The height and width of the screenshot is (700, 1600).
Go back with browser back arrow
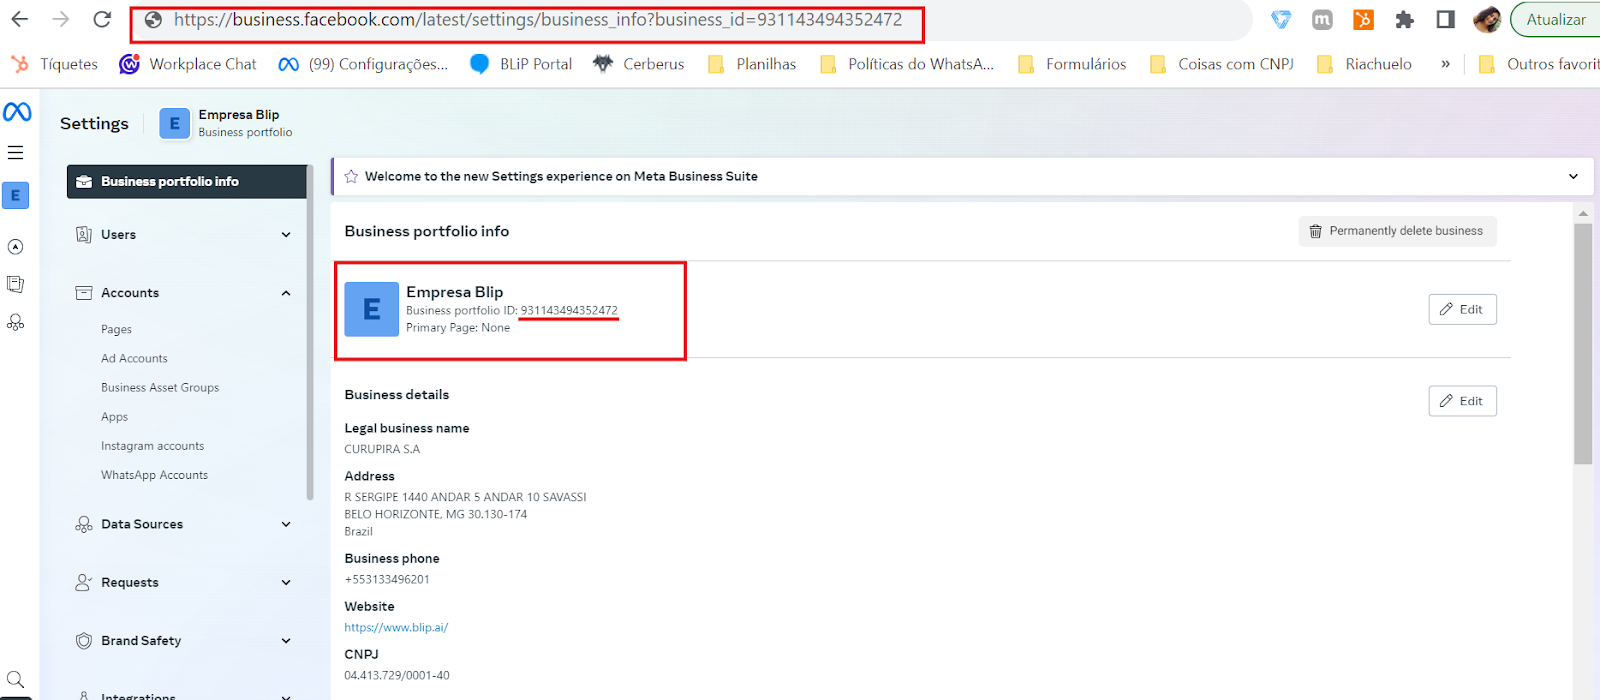[x=20, y=19]
